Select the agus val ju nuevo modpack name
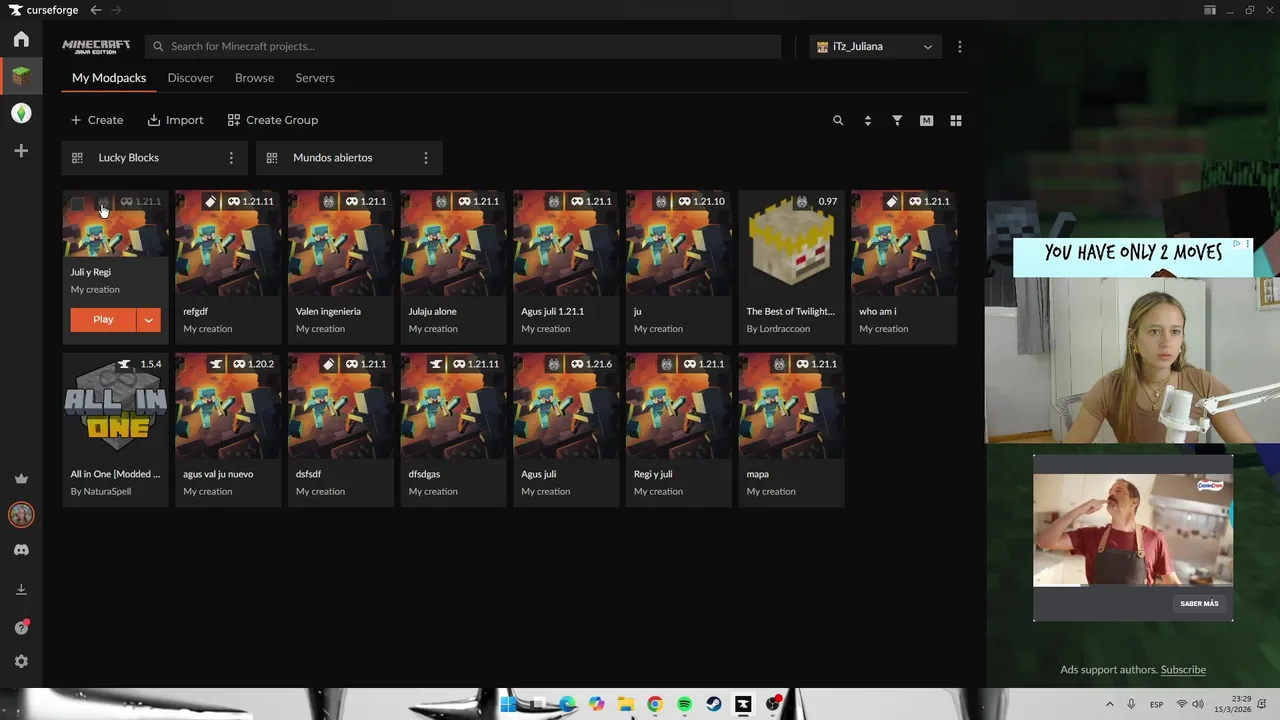The width and height of the screenshot is (1280, 720). click(x=218, y=475)
